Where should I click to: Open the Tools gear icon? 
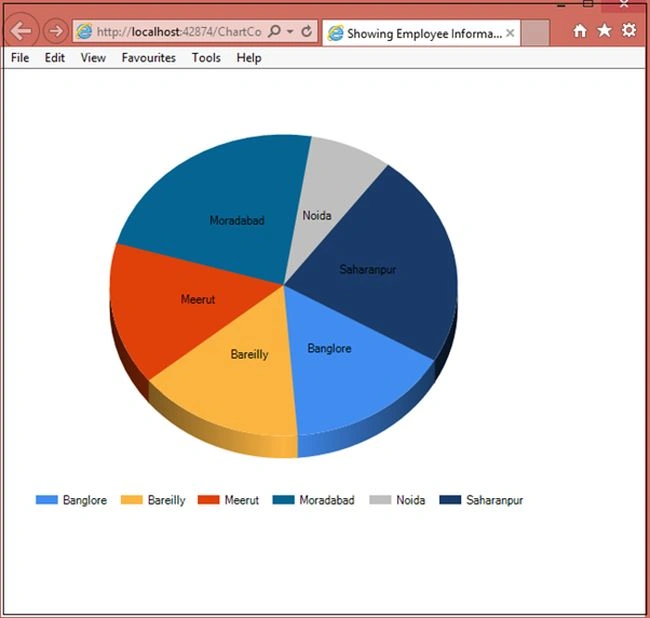click(x=629, y=30)
